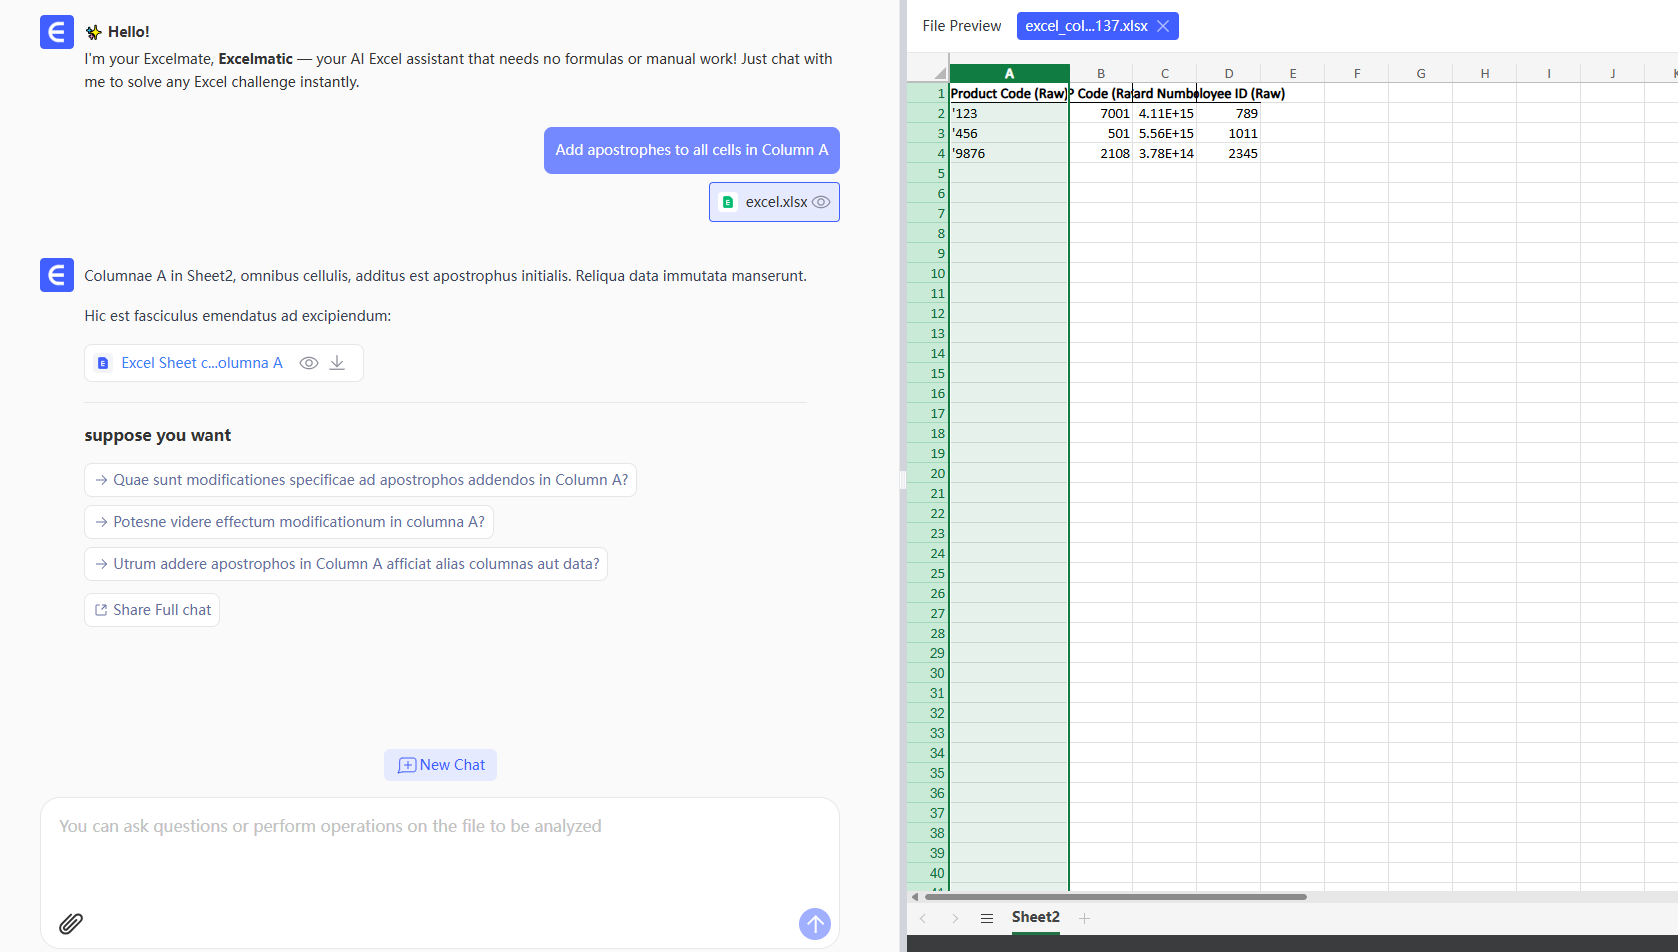Select the excel_col...137.xlsx file tab
Viewport: 1678px width, 952px height.
click(1086, 26)
